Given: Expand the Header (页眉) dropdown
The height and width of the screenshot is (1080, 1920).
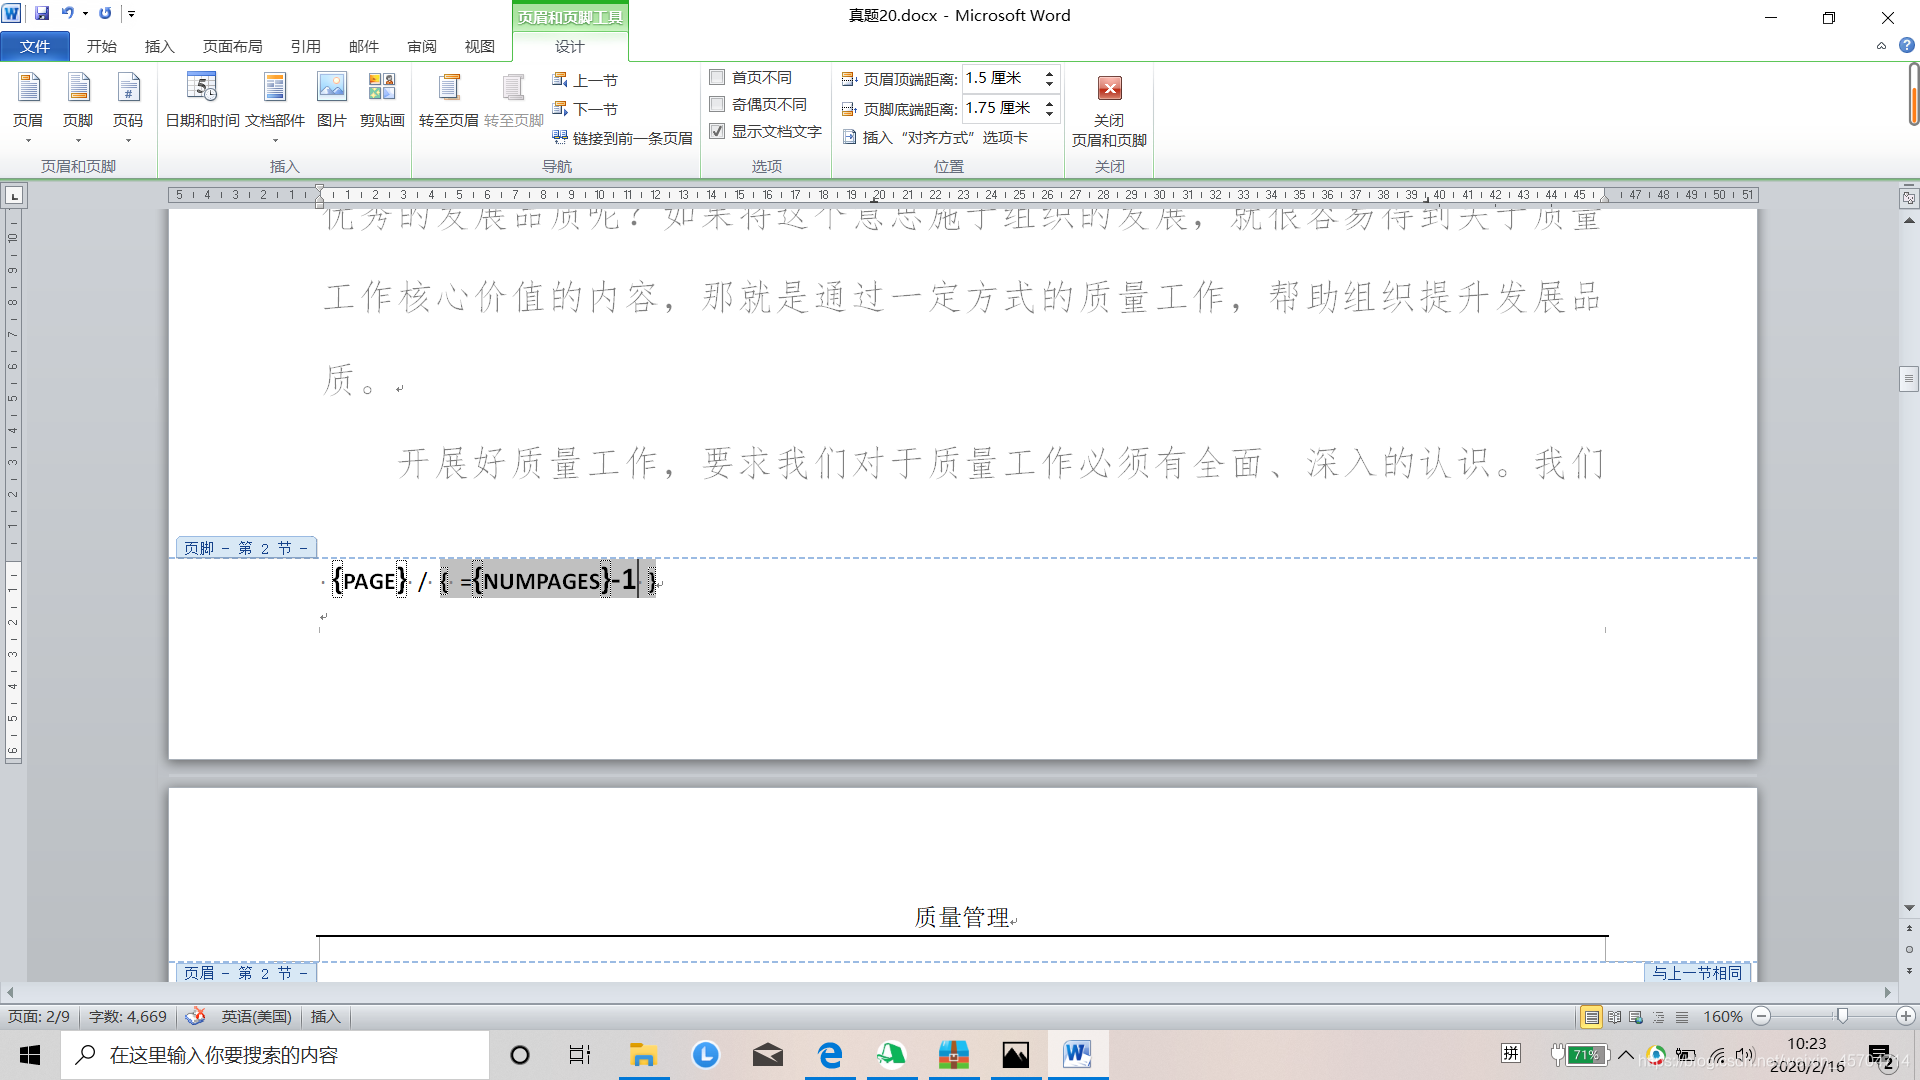Looking at the screenshot, I should [x=28, y=110].
